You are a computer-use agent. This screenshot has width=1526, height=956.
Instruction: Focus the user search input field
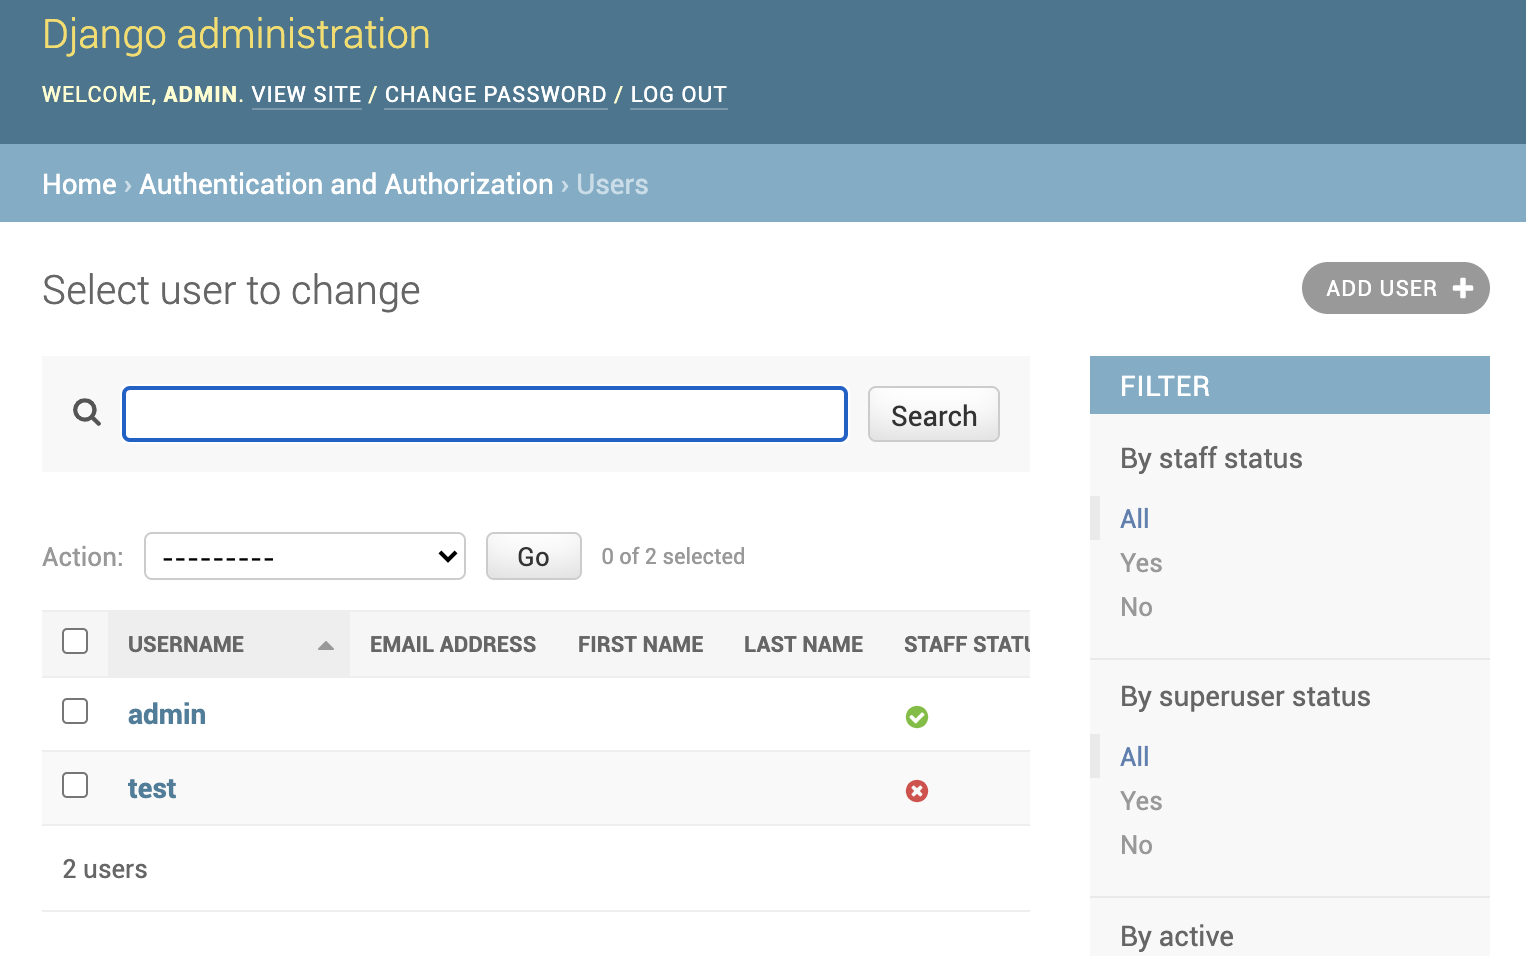[485, 414]
